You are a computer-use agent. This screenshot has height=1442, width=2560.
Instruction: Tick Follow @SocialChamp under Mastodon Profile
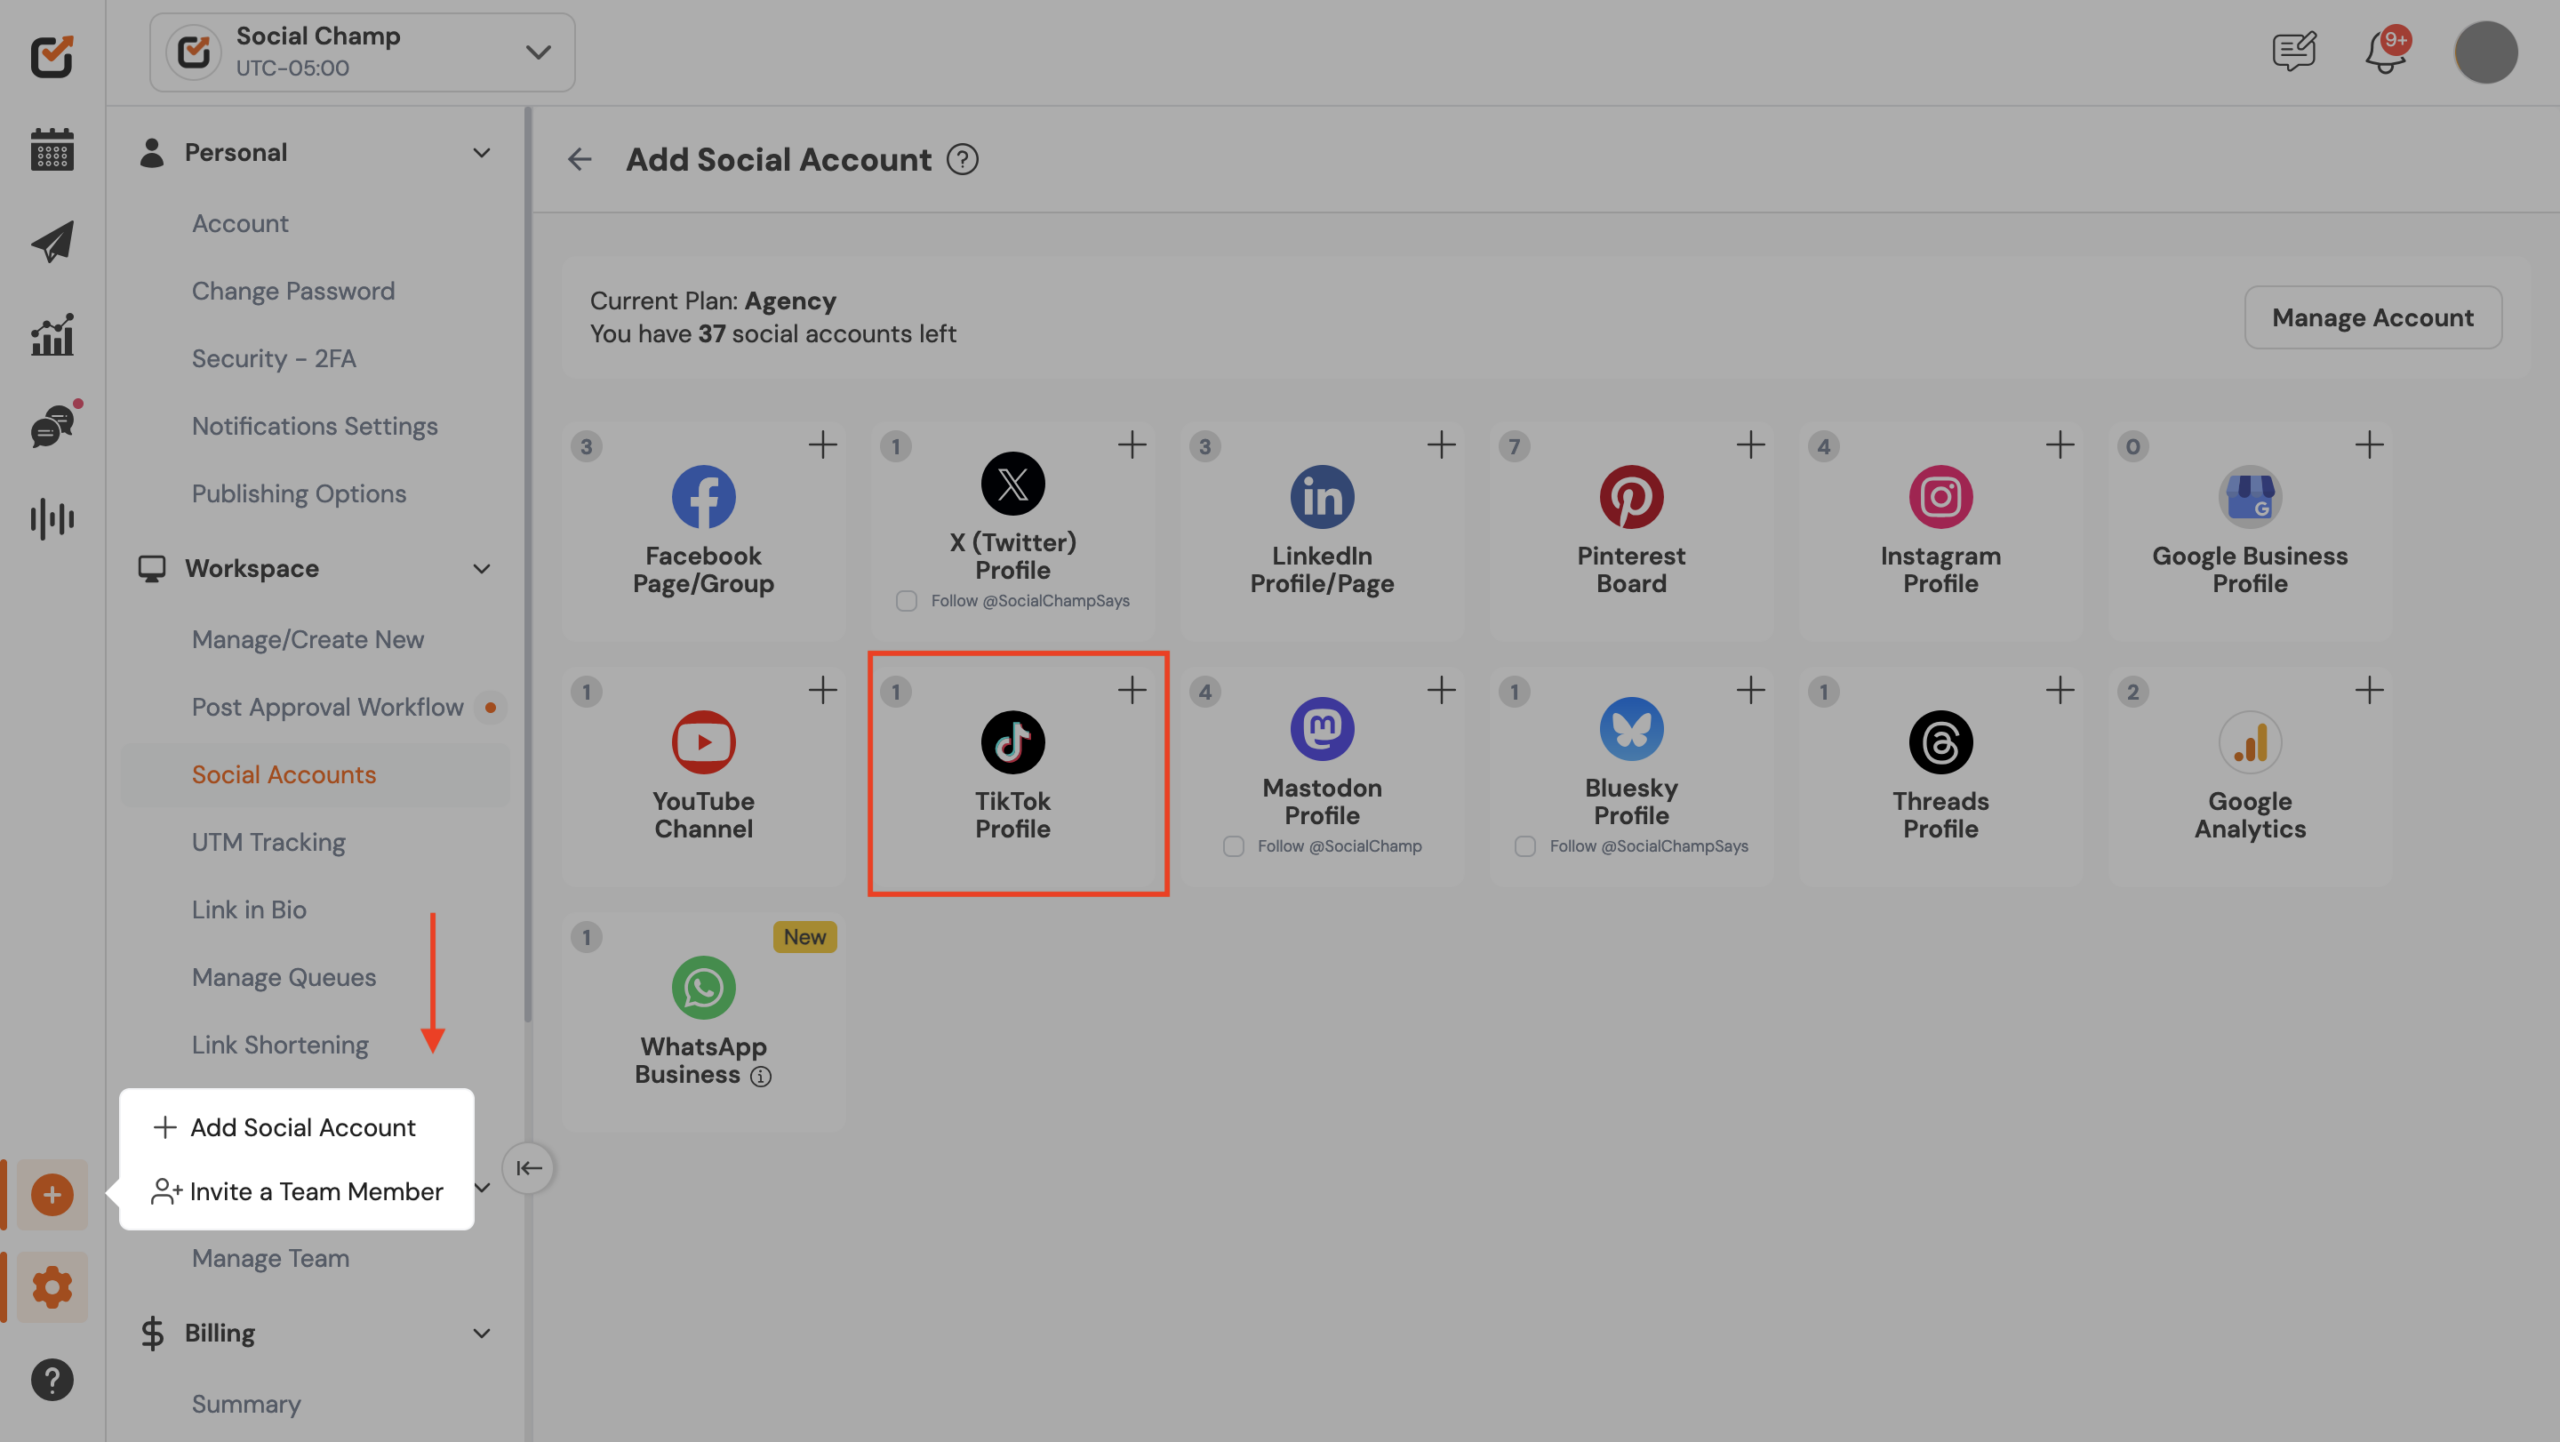tap(1233, 847)
